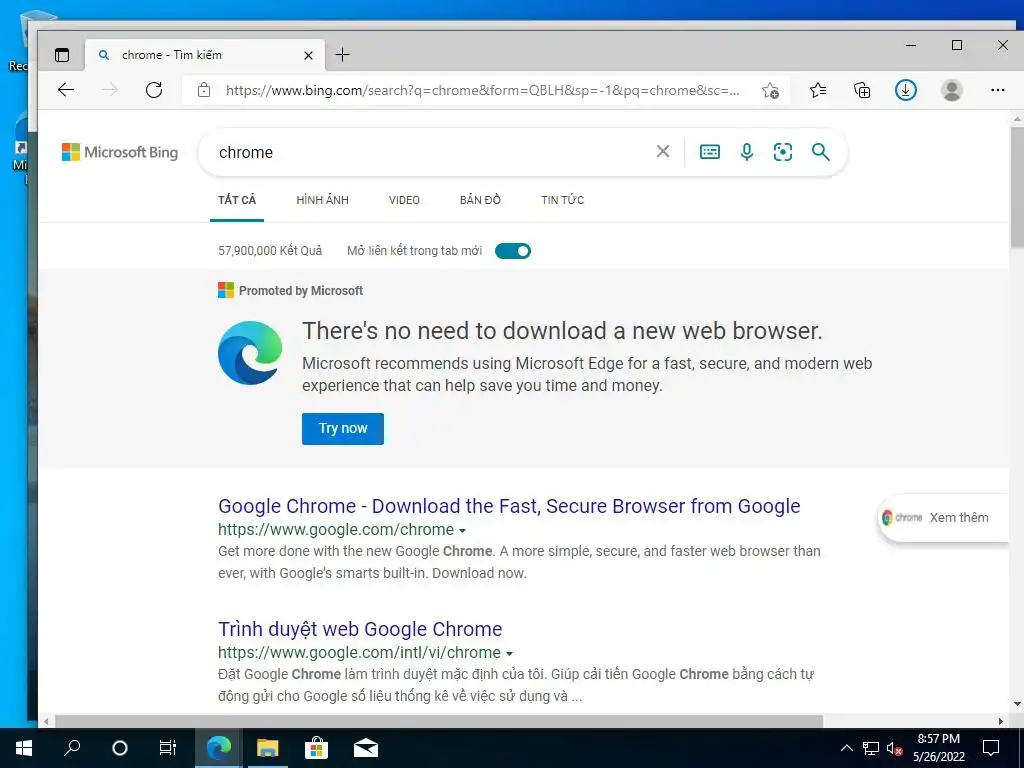
Task: Click the horizontal scrollbar at page bottom
Action: click(x=438, y=721)
